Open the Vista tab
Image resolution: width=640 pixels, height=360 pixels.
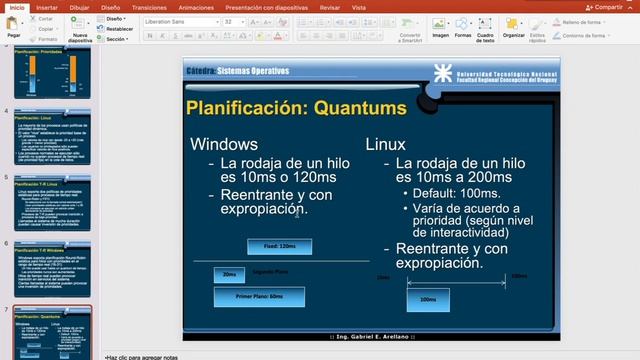point(359,8)
